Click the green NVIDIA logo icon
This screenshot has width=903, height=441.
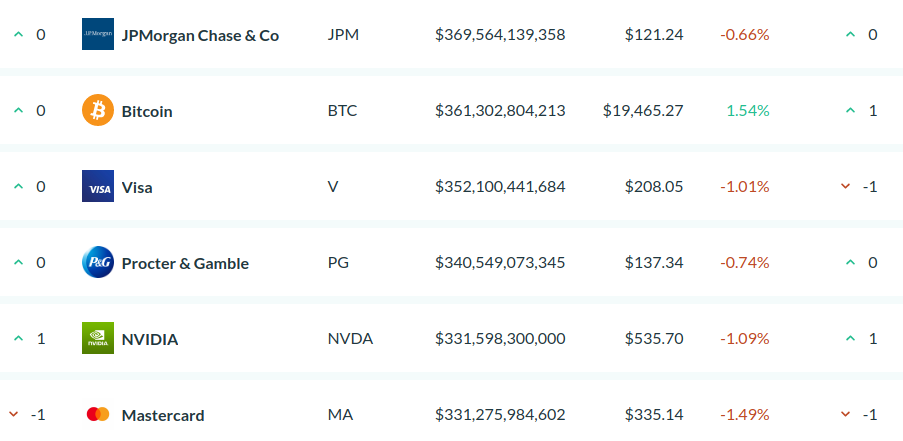[x=98, y=338]
